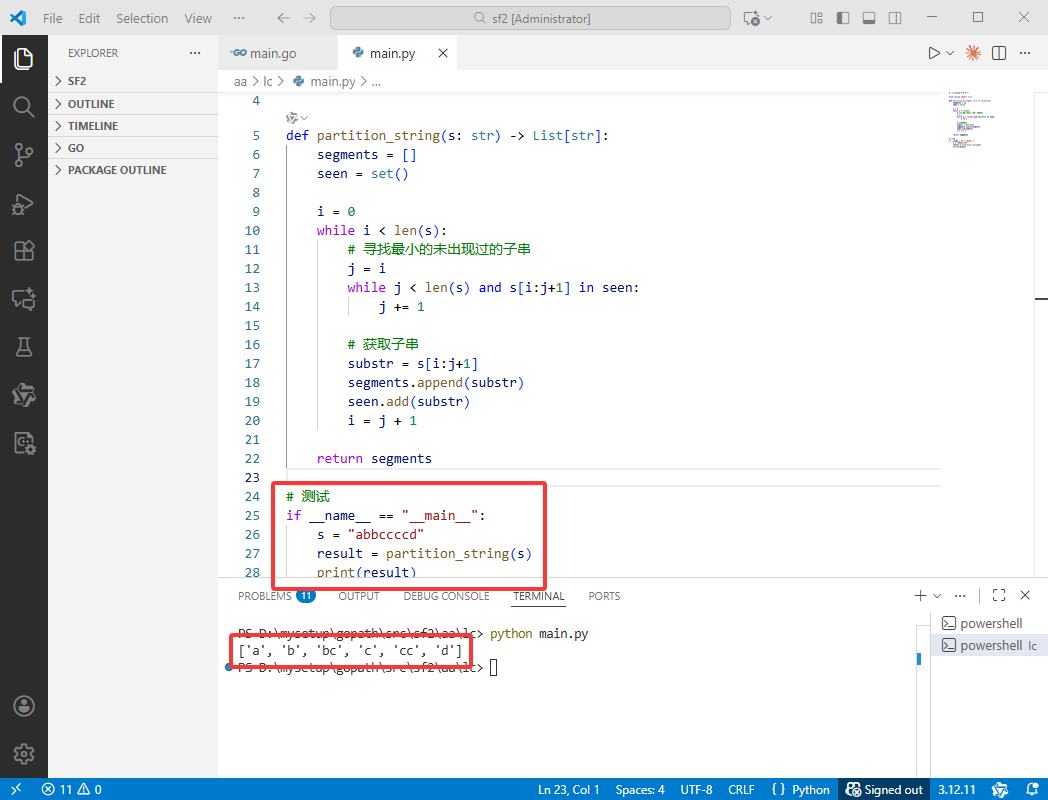Image resolution: width=1048 pixels, height=800 pixels.
Task: Open the Edit menu
Action: 89,18
